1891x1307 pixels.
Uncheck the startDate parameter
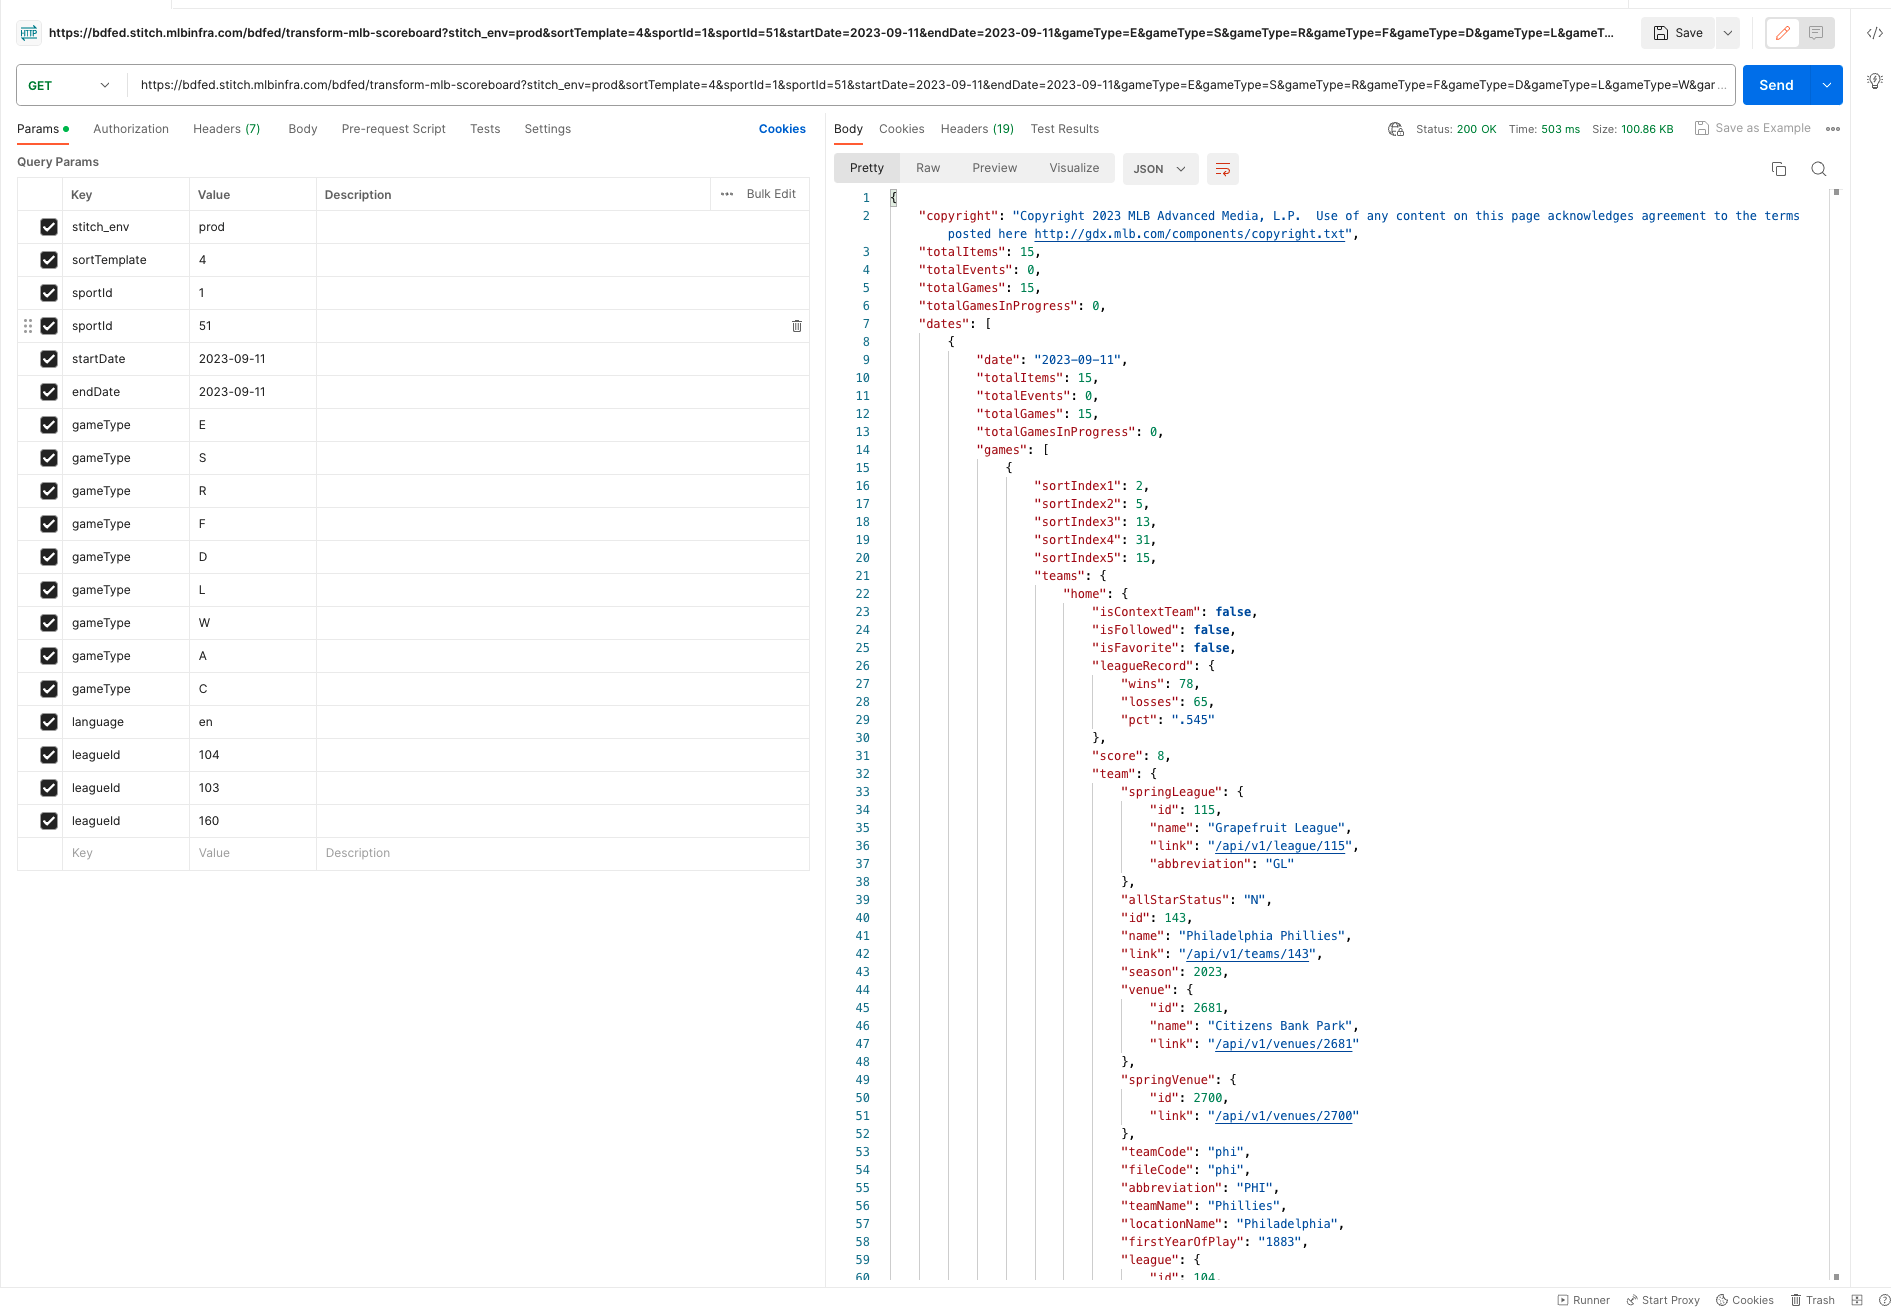pyautogui.click(x=49, y=359)
